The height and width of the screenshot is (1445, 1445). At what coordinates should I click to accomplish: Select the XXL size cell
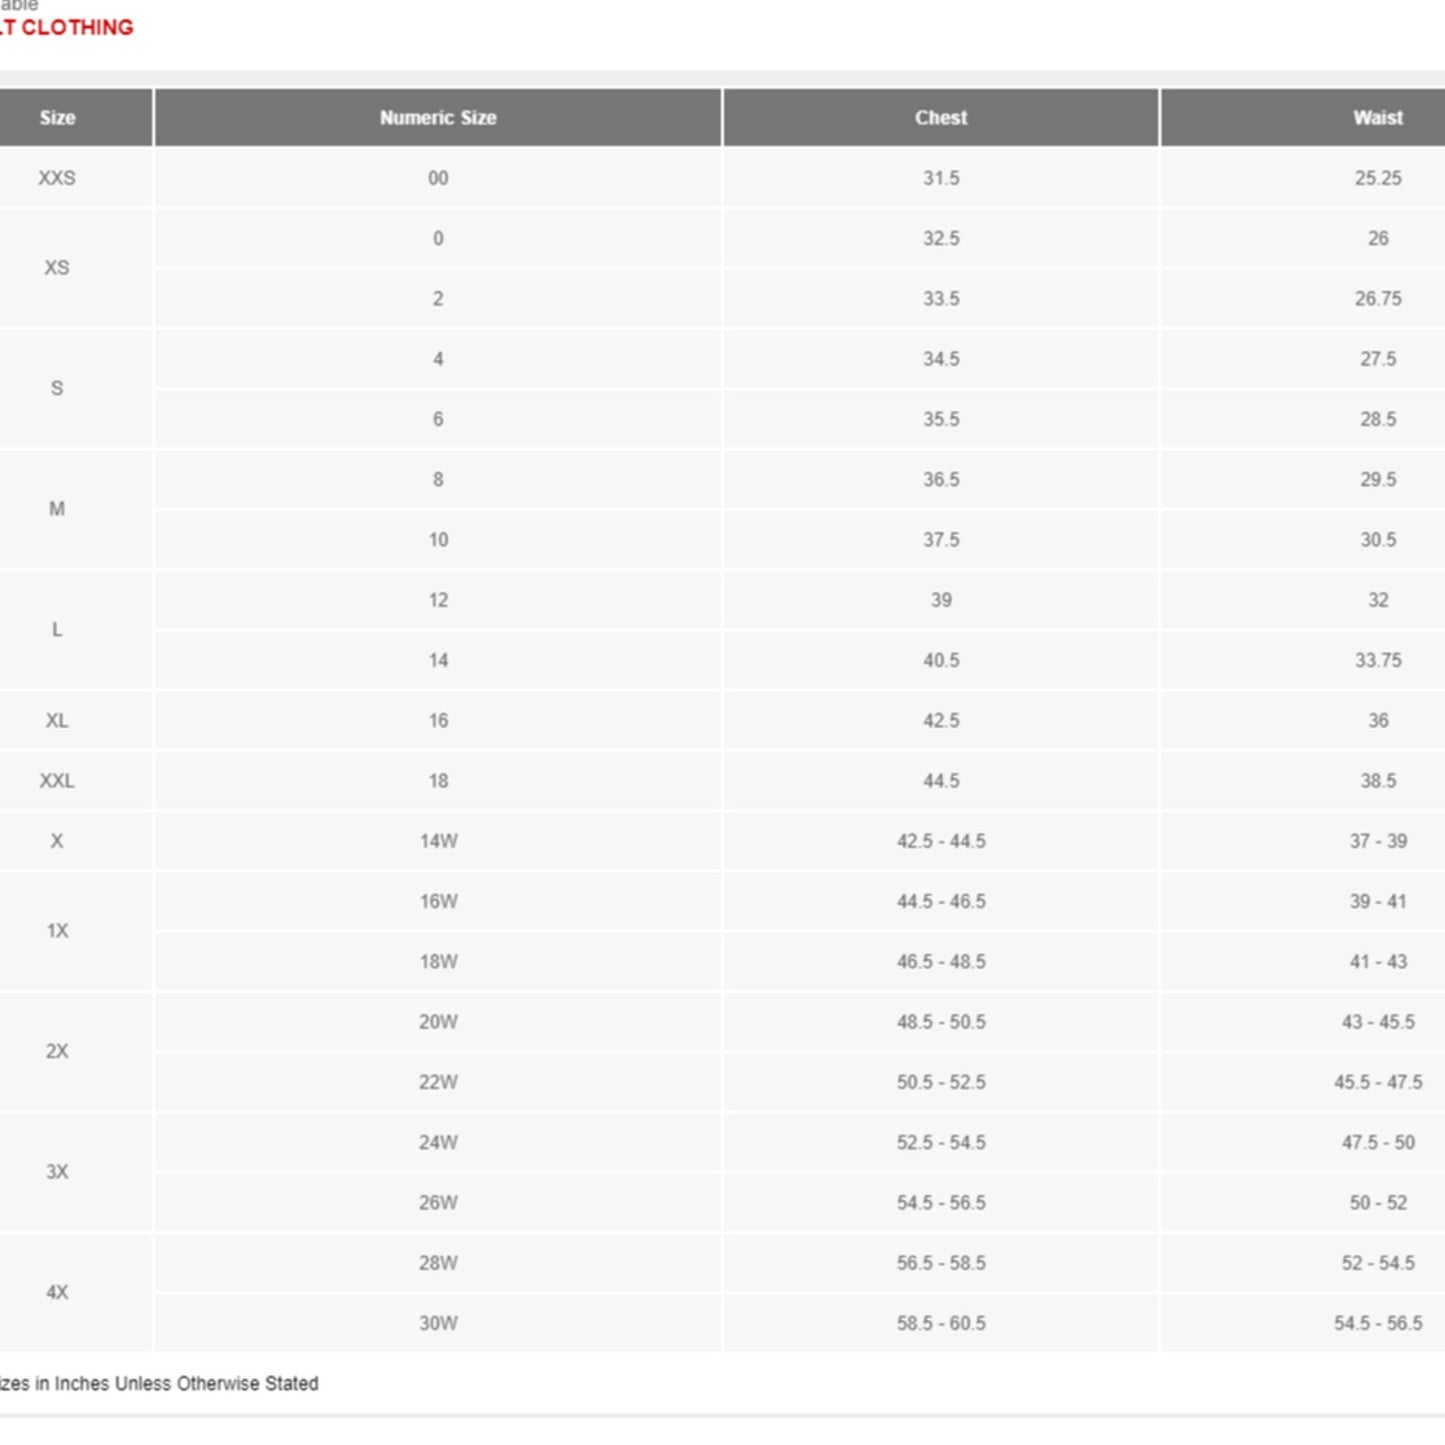click(57, 781)
